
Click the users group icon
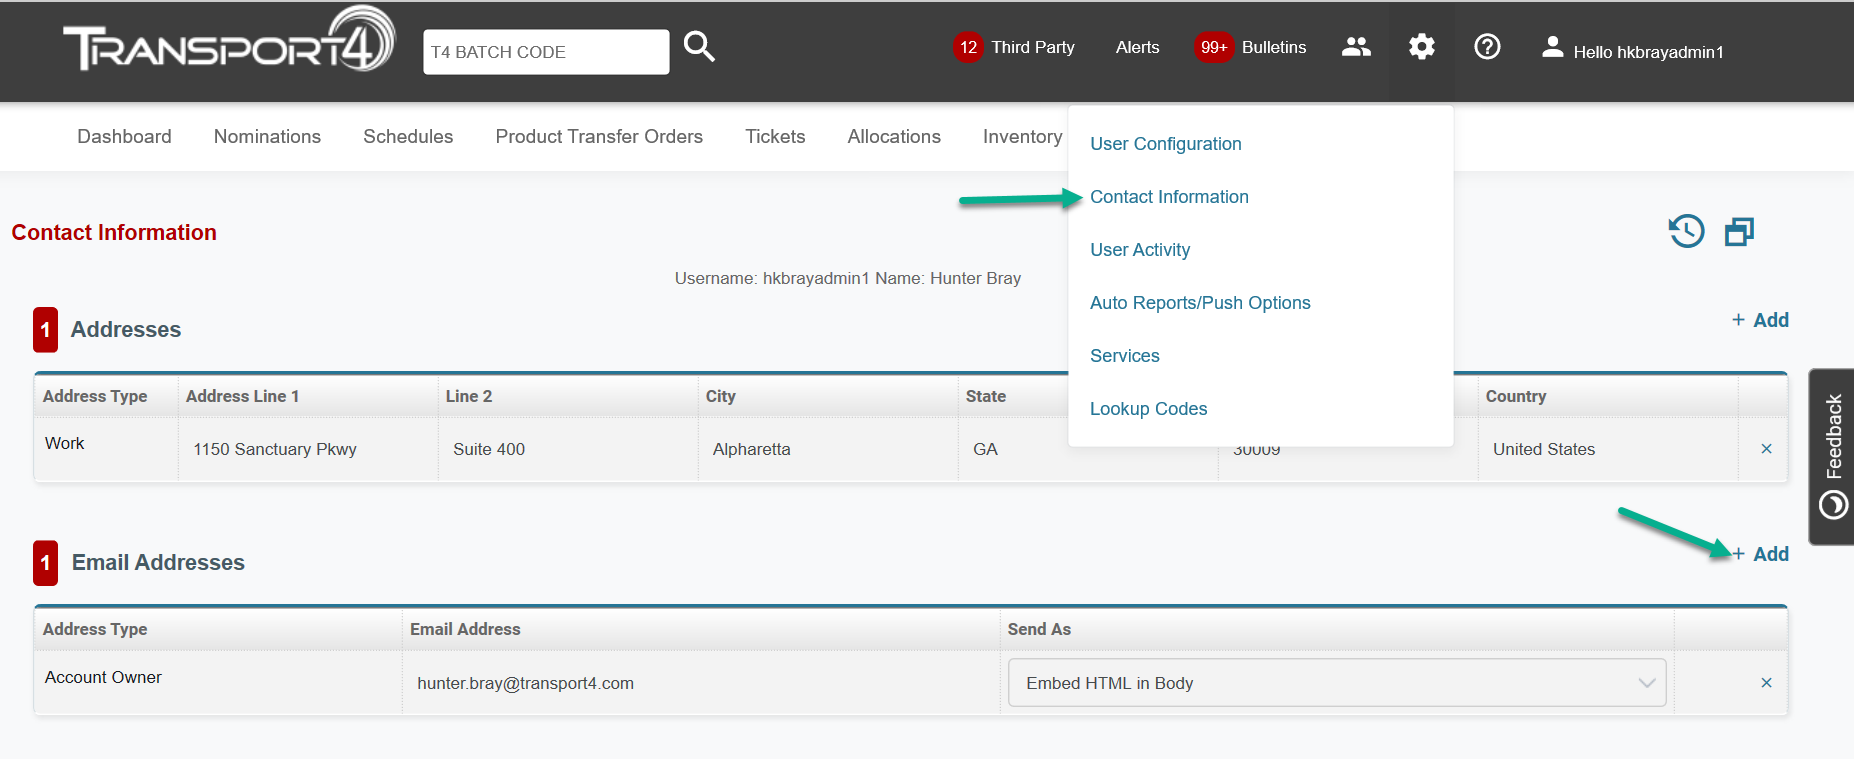(x=1356, y=47)
